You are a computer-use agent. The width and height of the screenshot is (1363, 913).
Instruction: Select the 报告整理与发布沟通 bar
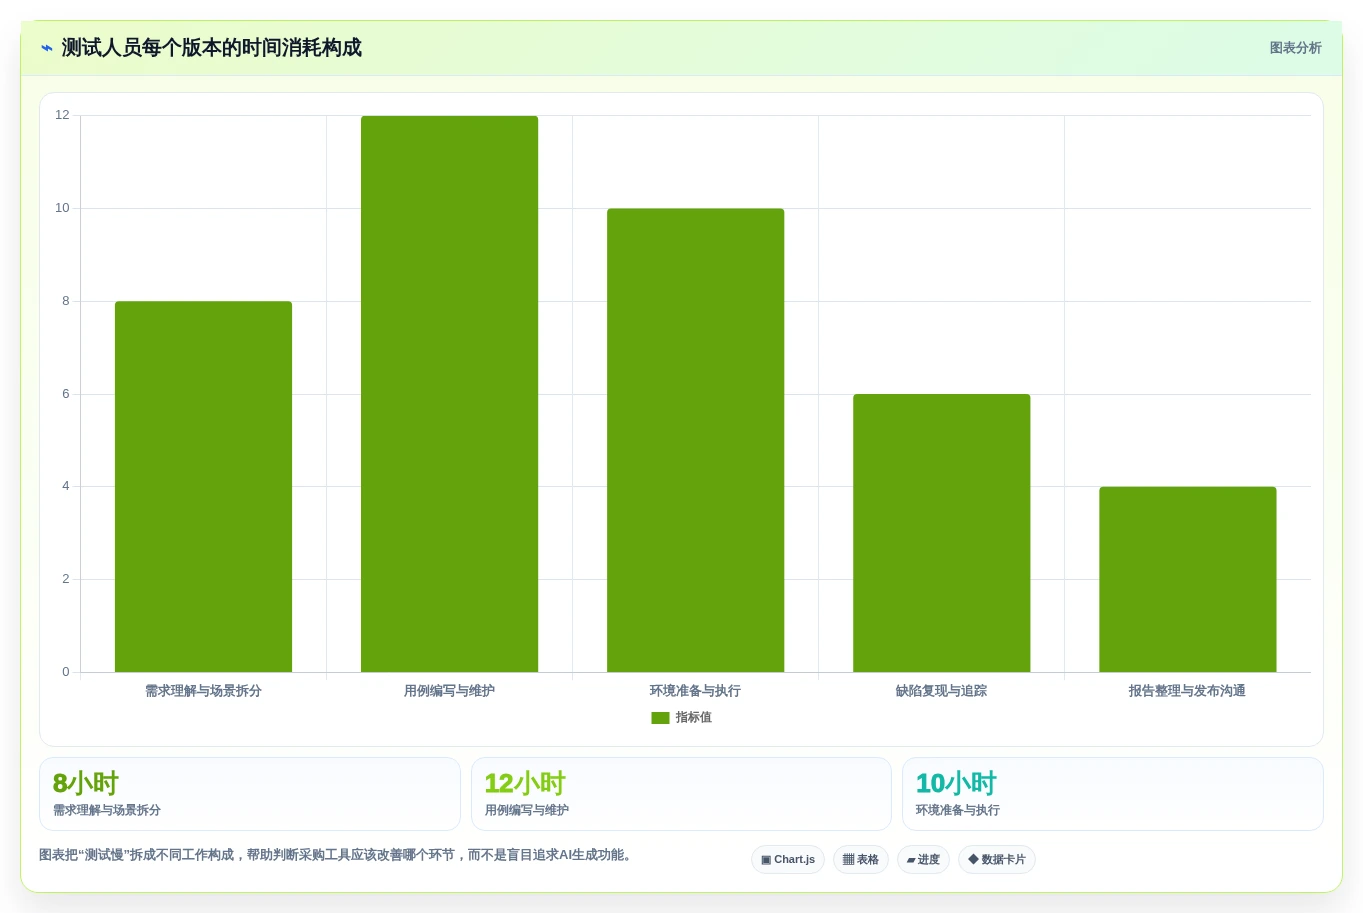coord(1187,579)
